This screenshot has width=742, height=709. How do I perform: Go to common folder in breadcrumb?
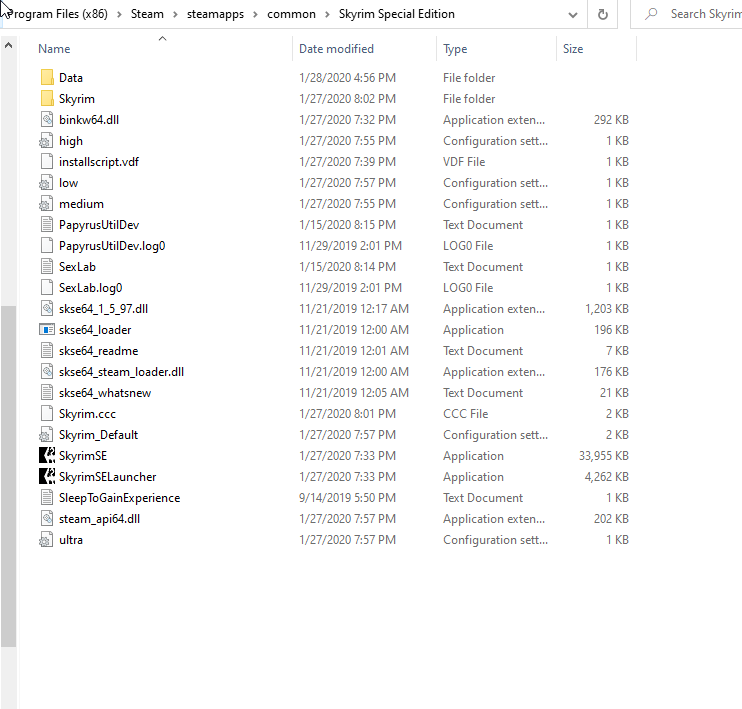(x=291, y=14)
